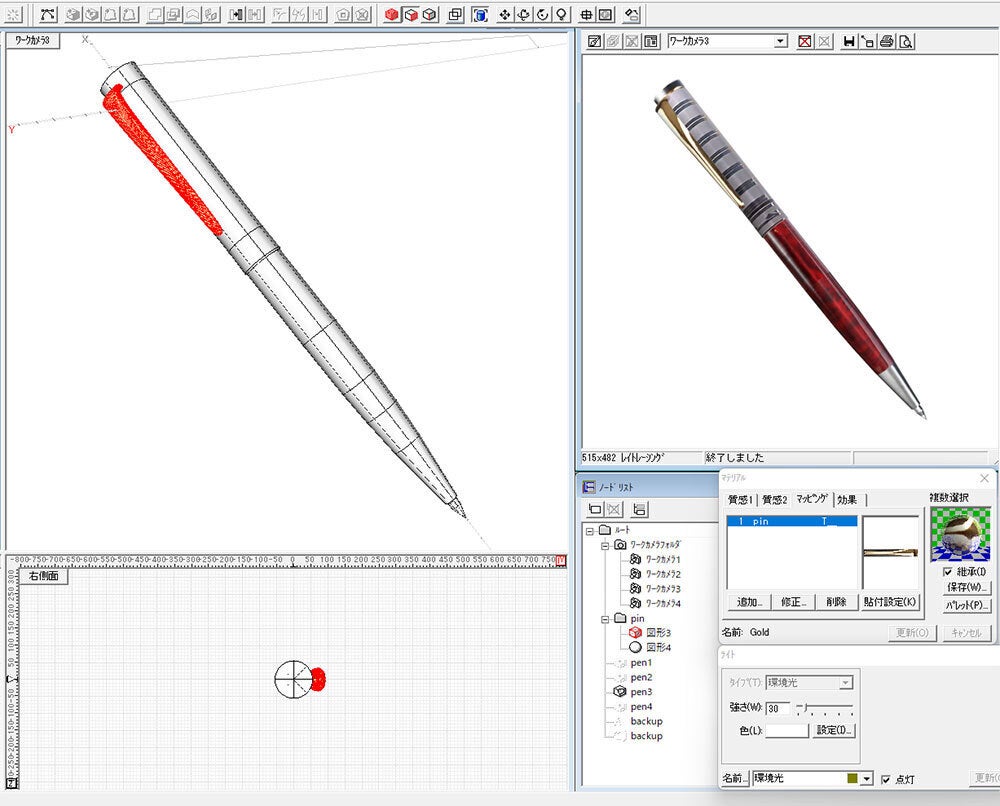This screenshot has height=806, width=1000.
Task: Click the 貼付設定(K) button
Action: click(x=890, y=602)
